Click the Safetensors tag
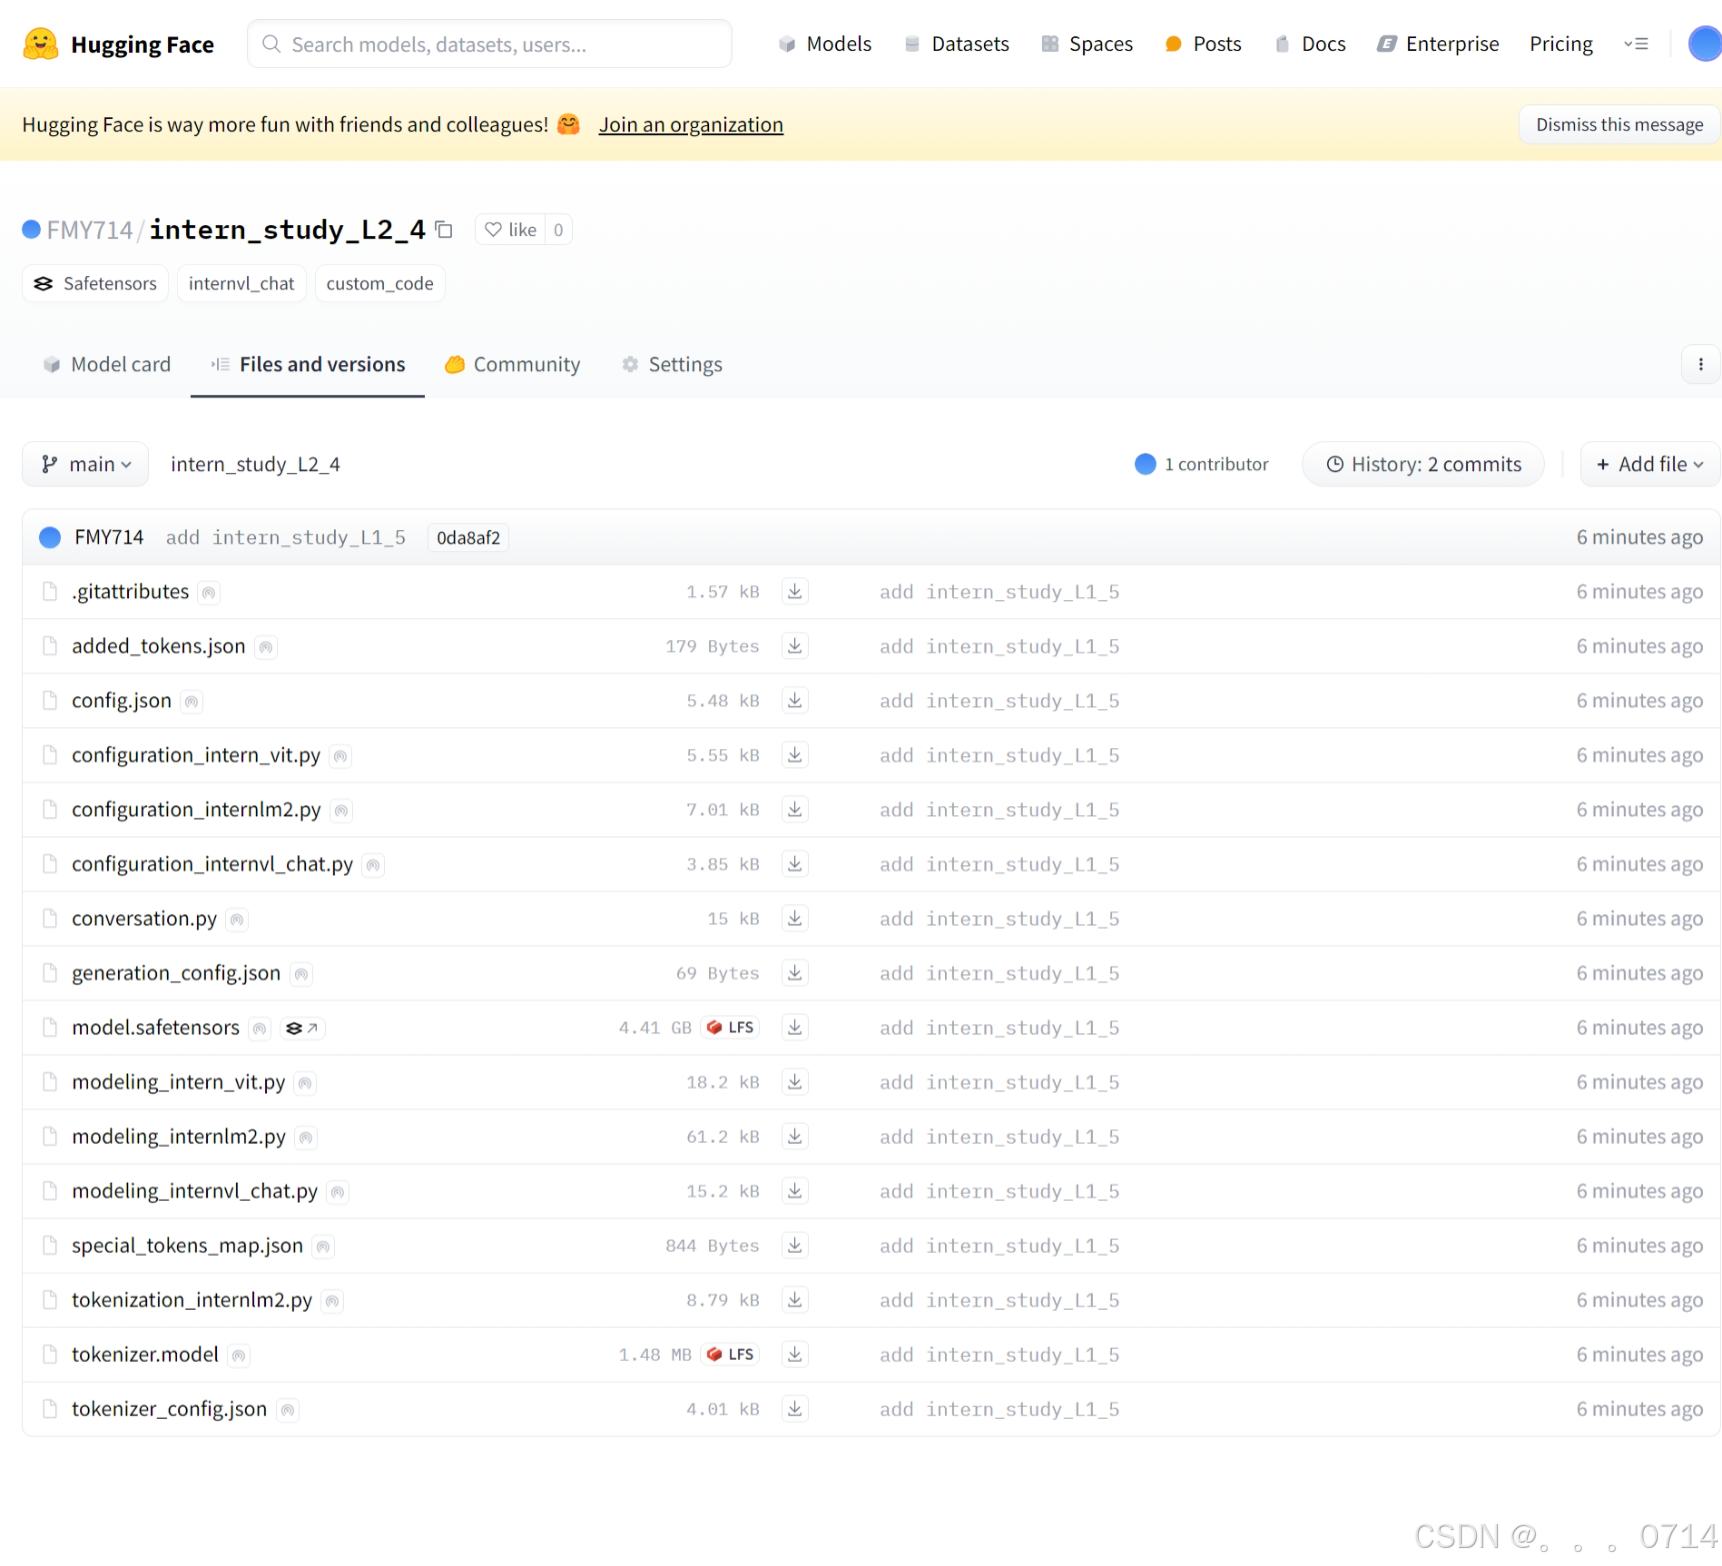Viewport: 1722px width, 1566px height. point(95,284)
